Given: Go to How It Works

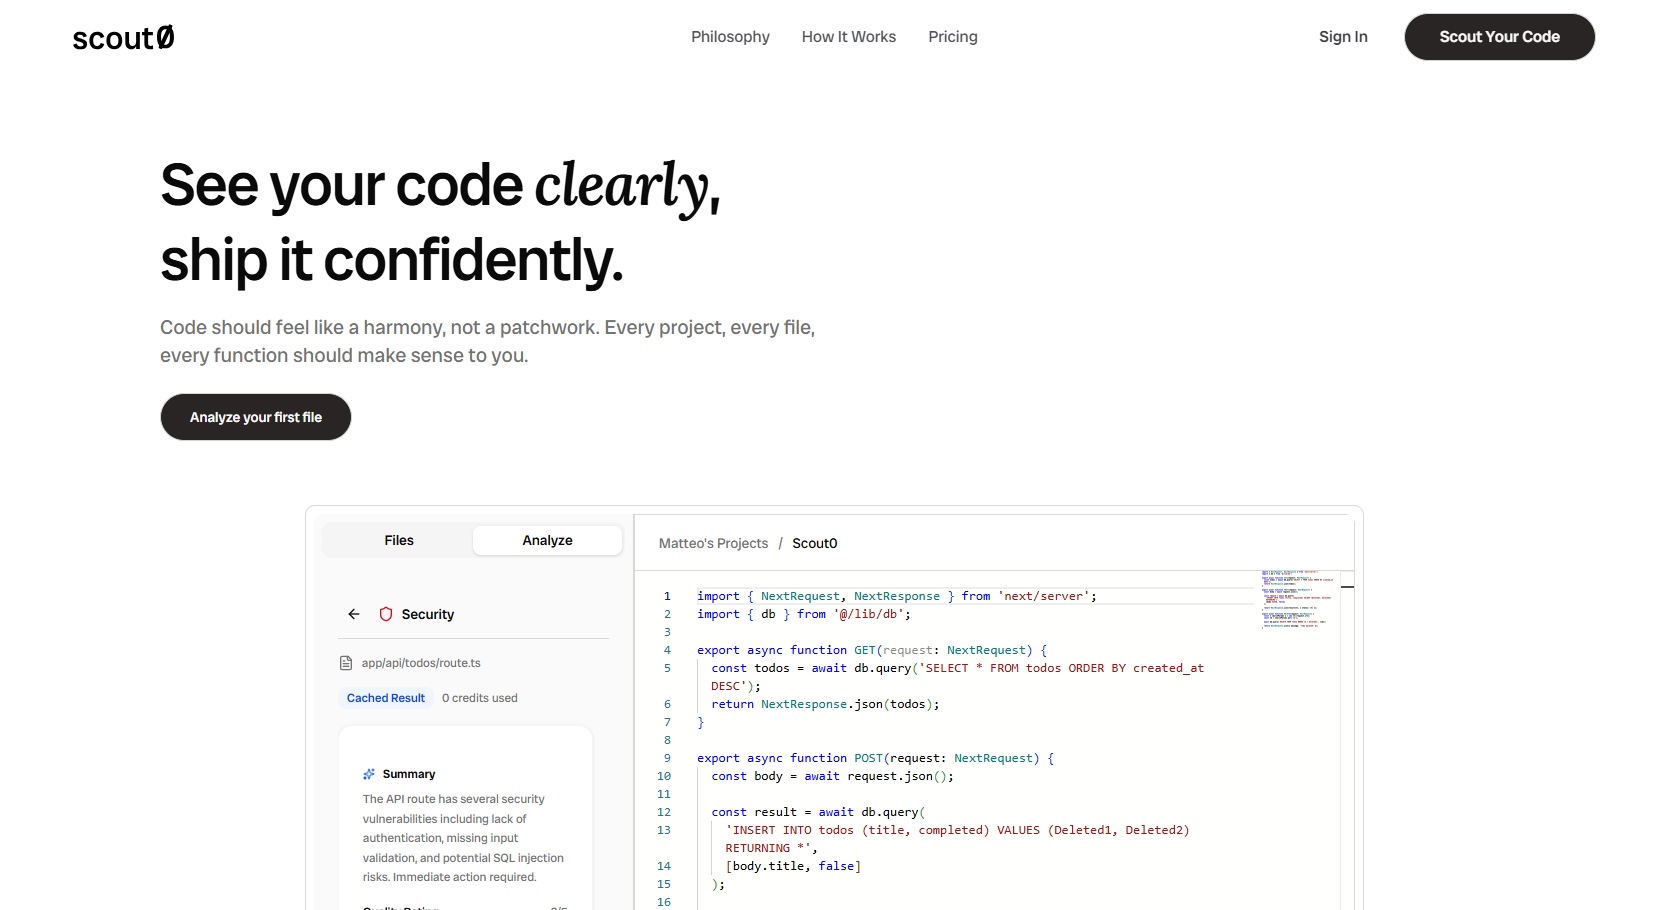Looking at the screenshot, I should pyautogui.click(x=848, y=37).
